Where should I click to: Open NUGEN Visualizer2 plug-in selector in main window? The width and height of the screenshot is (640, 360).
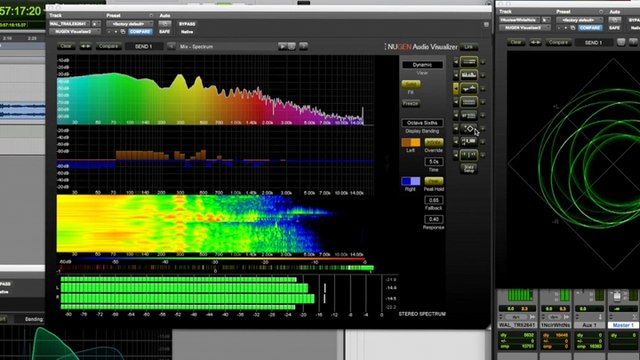click(x=74, y=31)
